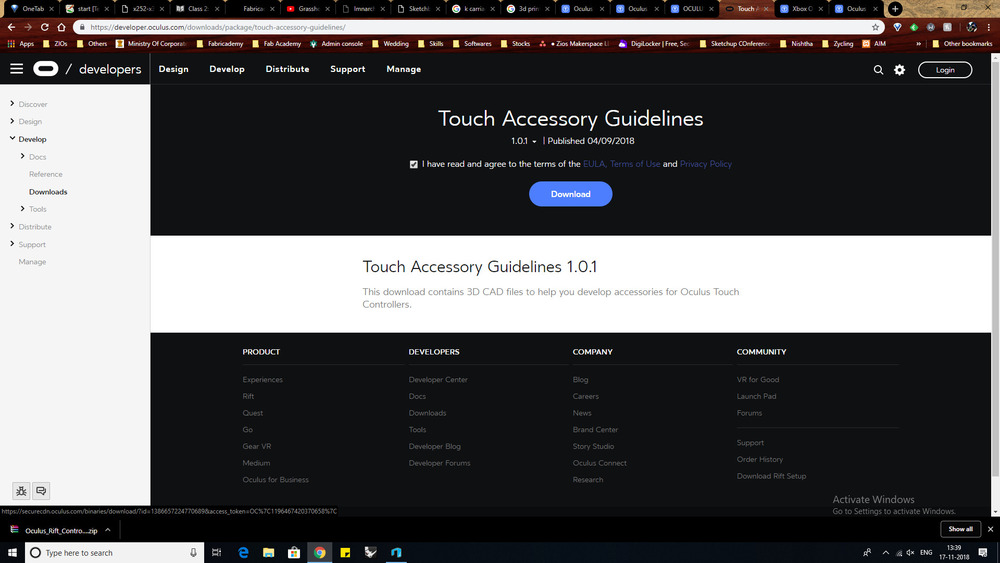The image size is (1000, 563).
Task: Open the Design menu in the top navigation
Action: (173, 69)
